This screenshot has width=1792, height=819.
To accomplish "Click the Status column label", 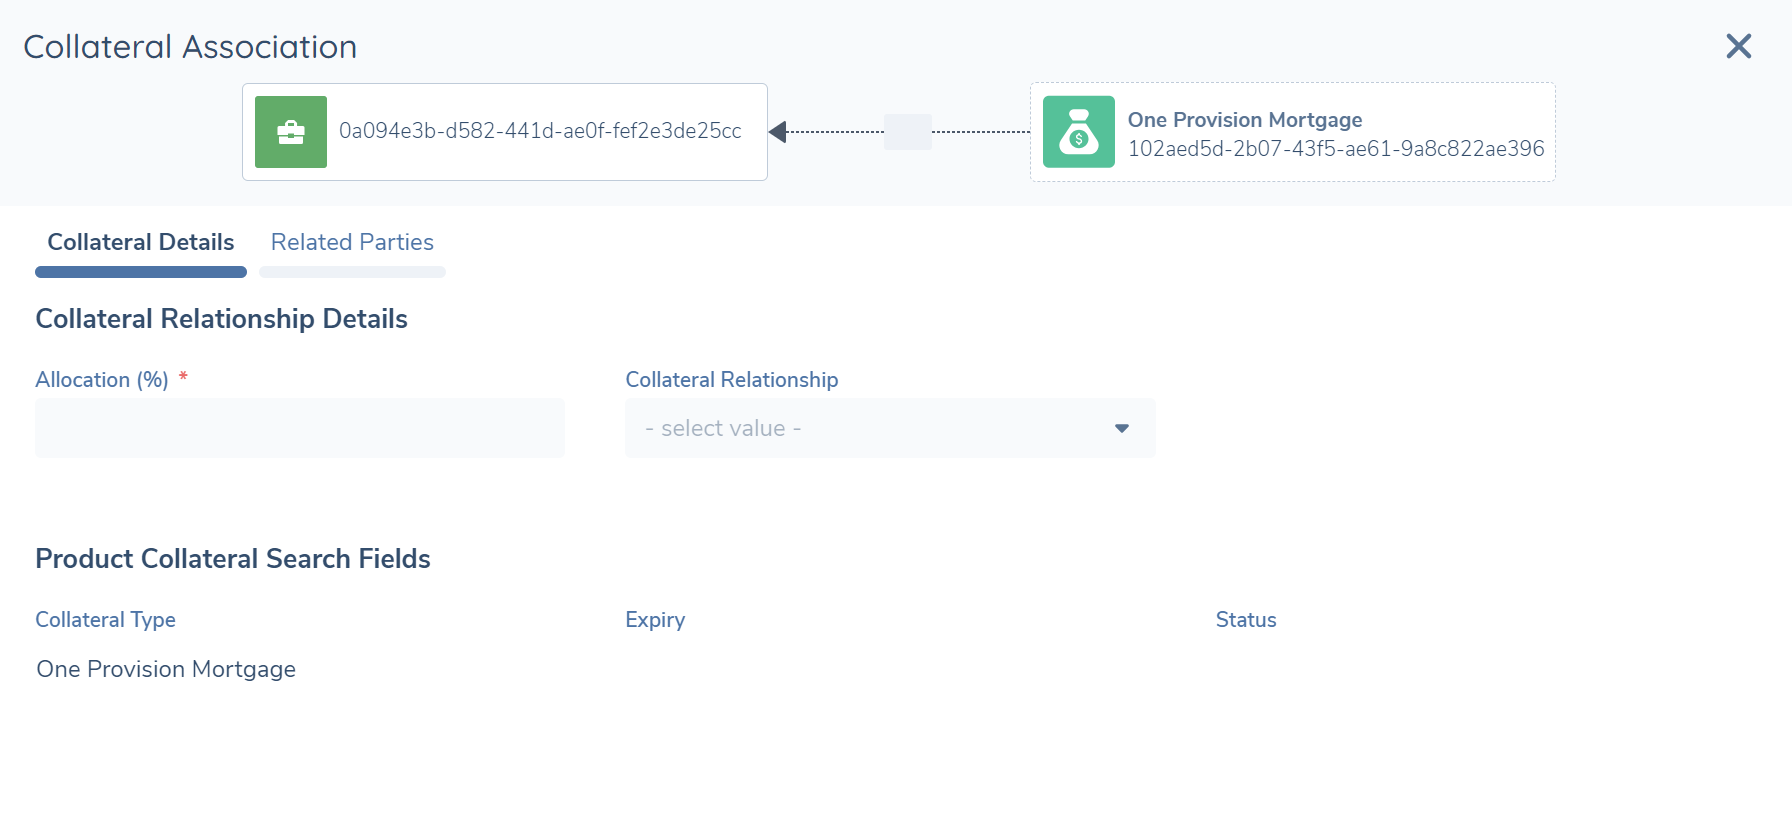I will coord(1245,620).
